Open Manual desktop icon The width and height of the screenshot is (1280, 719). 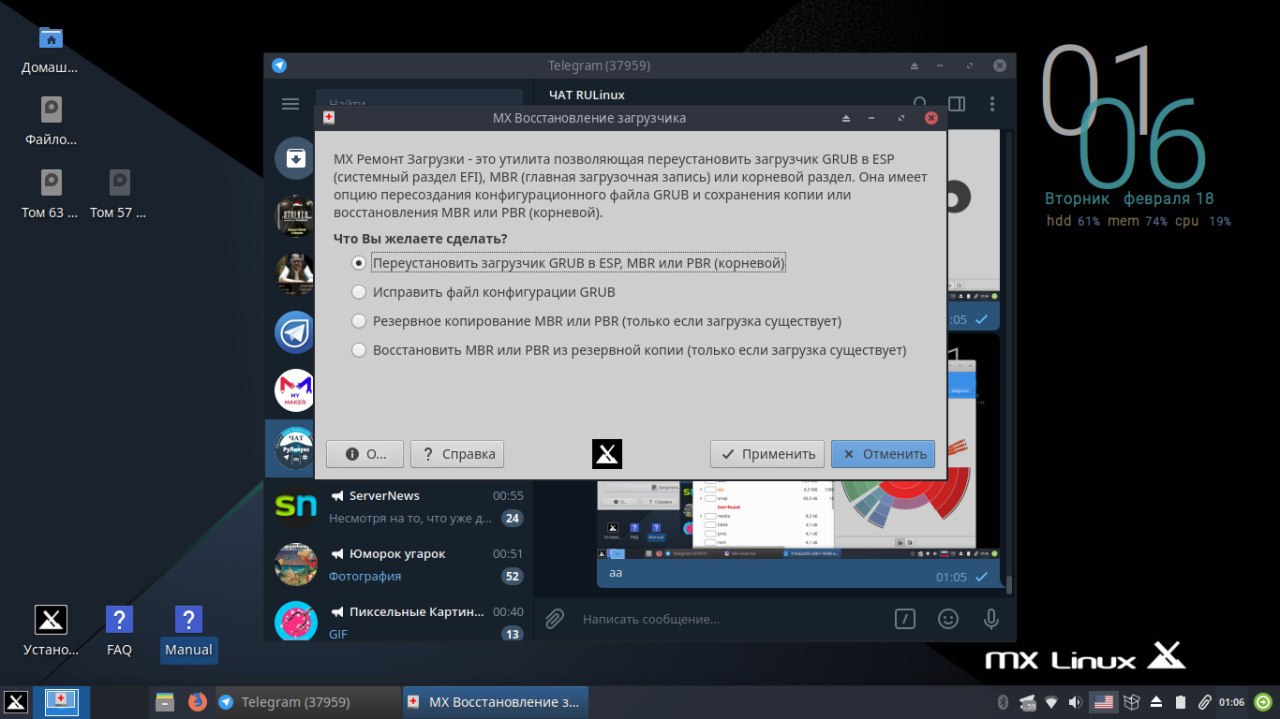[x=188, y=632]
